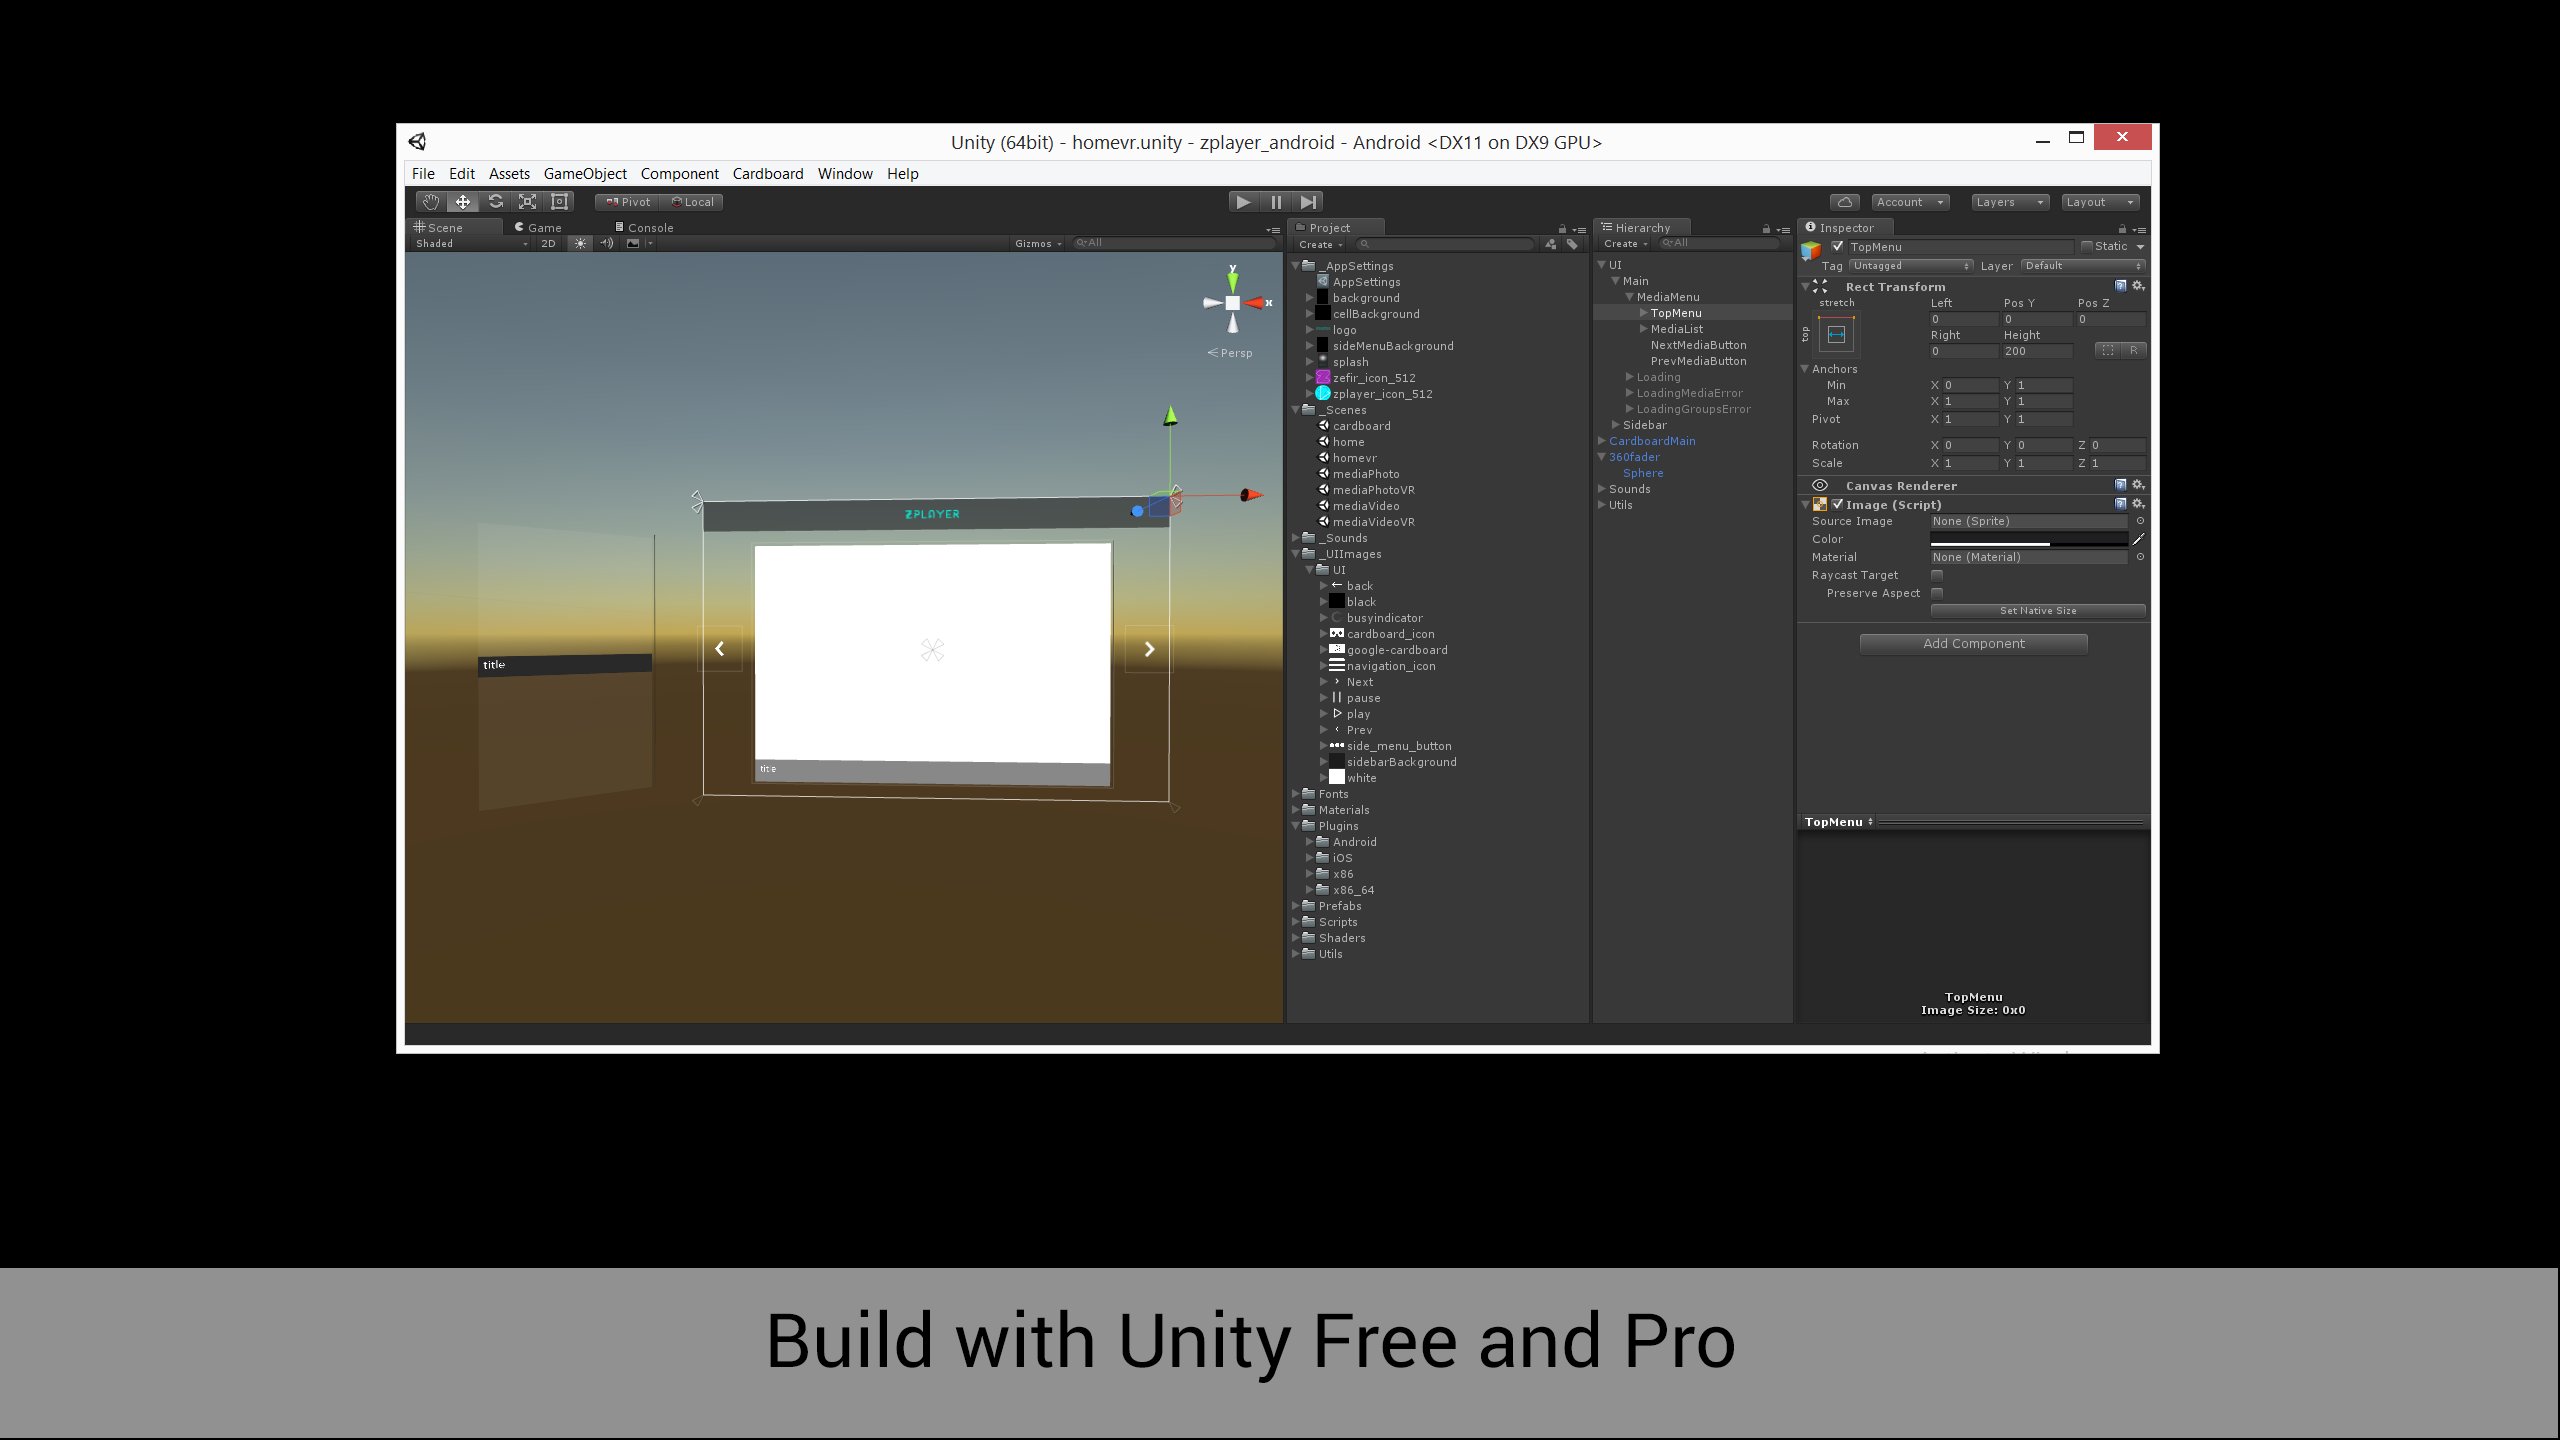Toggle scene lighting sun icon
2560x1440 pixels.
click(x=580, y=243)
